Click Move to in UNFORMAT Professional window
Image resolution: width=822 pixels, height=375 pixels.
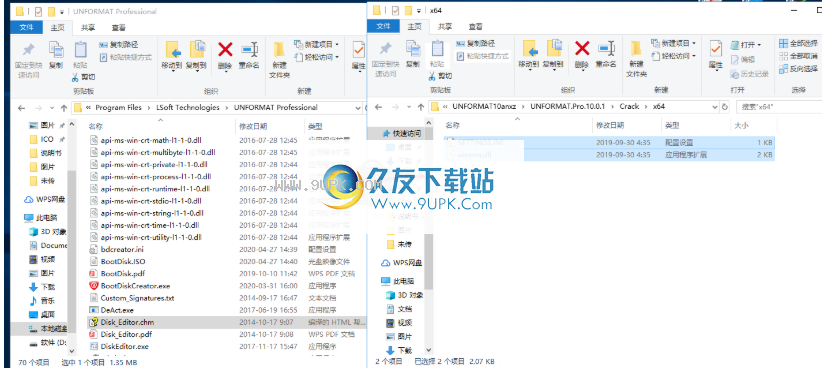pos(173,55)
